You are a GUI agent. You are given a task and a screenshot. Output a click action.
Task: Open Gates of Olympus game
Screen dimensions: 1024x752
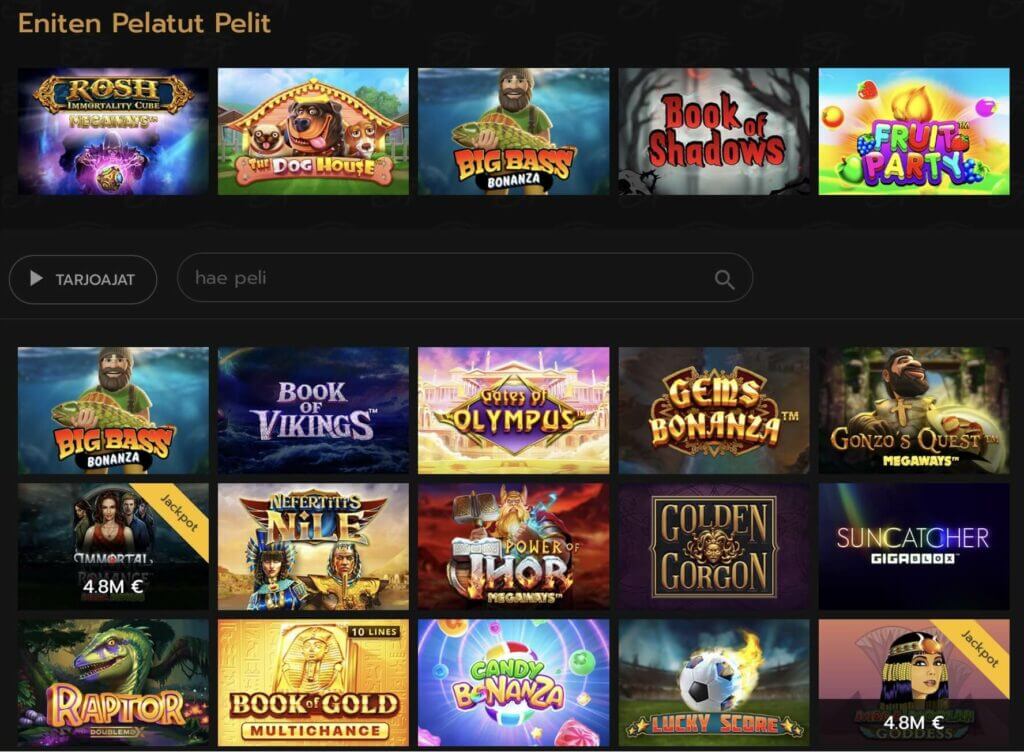pos(513,410)
